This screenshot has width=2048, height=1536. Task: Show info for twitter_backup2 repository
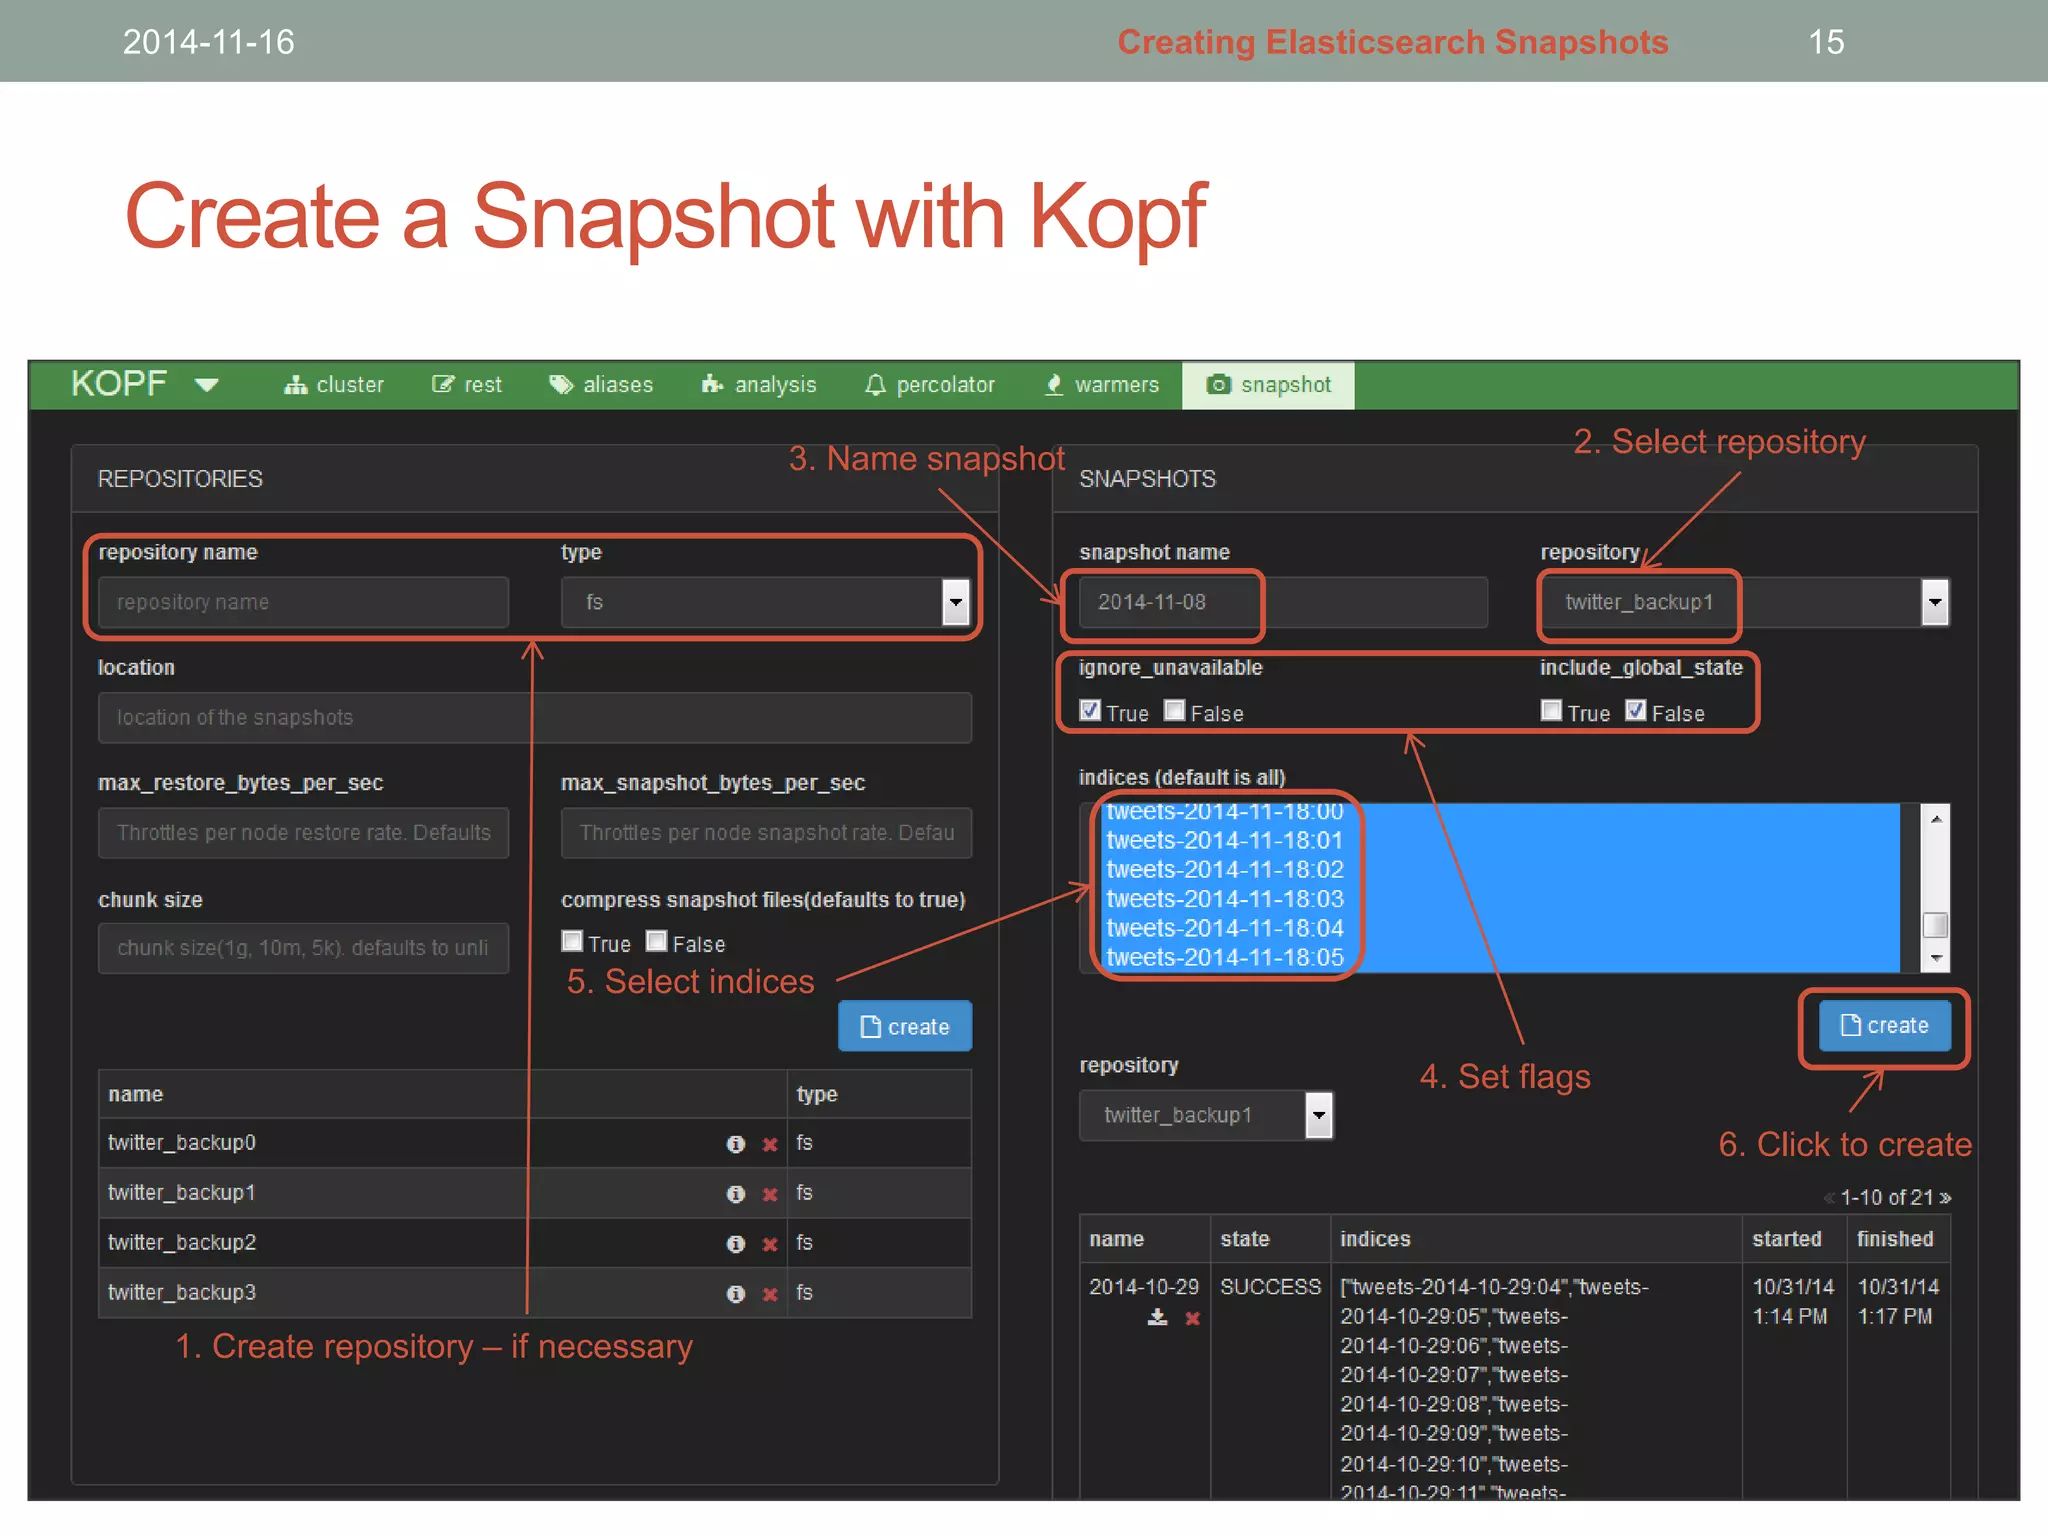coord(736,1244)
